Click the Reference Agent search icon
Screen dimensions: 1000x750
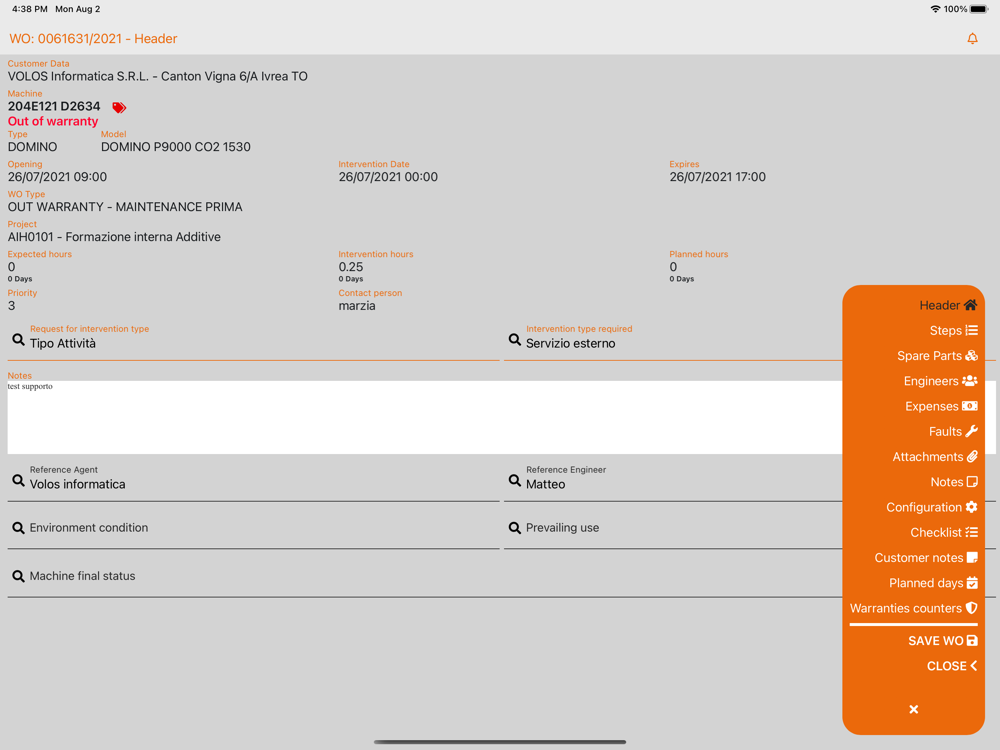(x=18, y=480)
